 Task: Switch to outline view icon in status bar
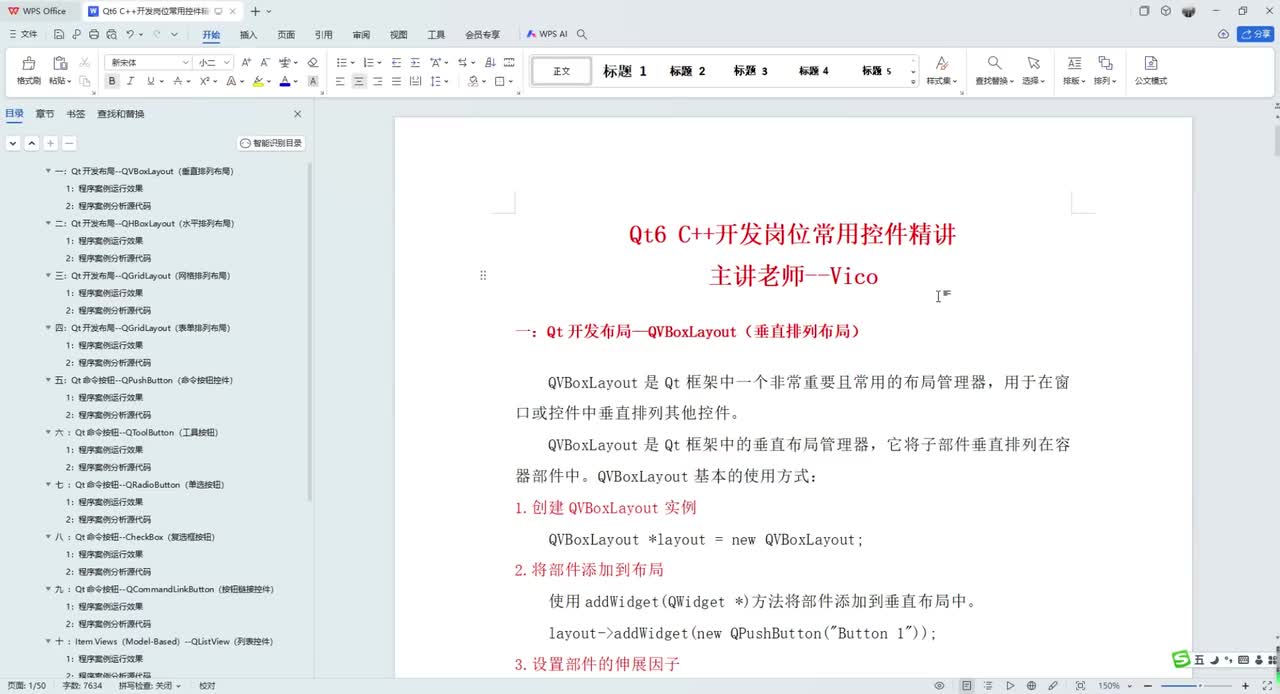[x=989, y=686]
